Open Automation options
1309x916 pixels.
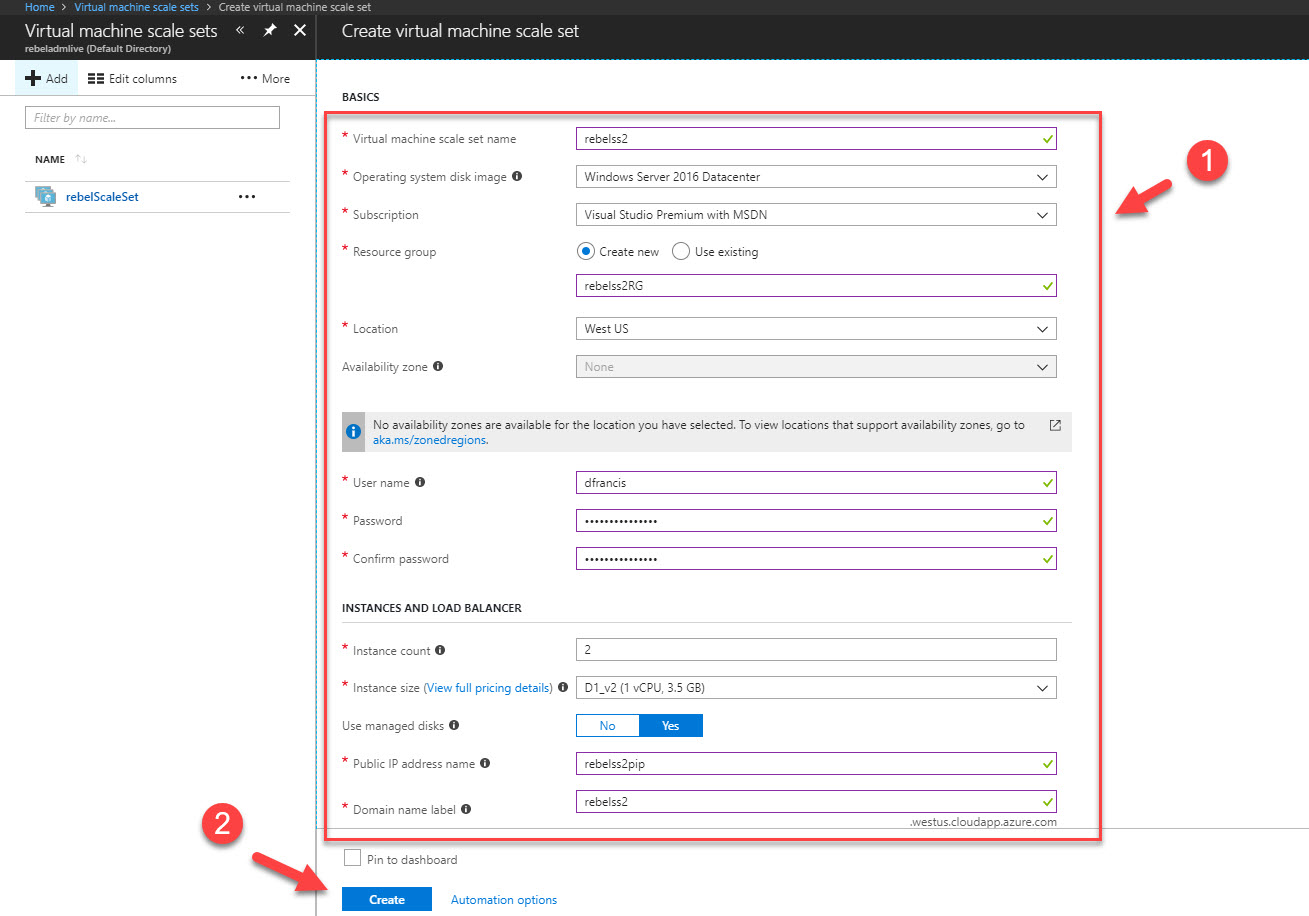point(504,900)
